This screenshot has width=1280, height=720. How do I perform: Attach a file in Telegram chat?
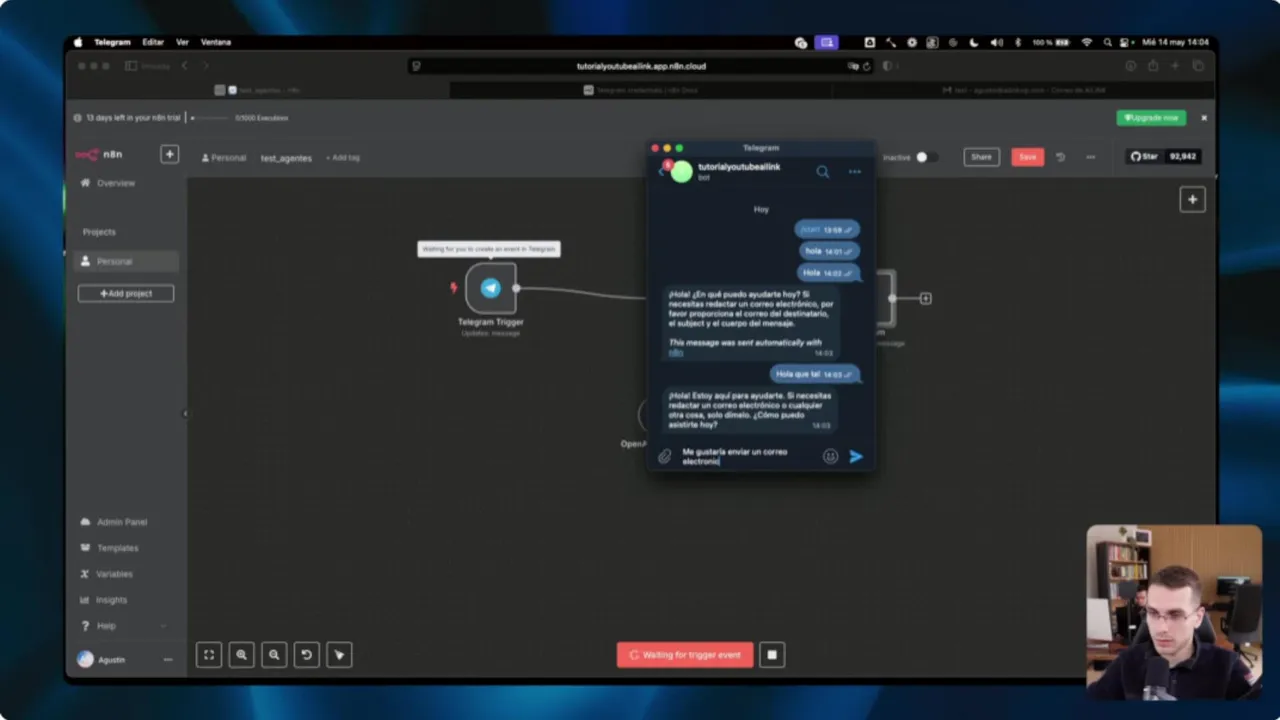point(664,456)
